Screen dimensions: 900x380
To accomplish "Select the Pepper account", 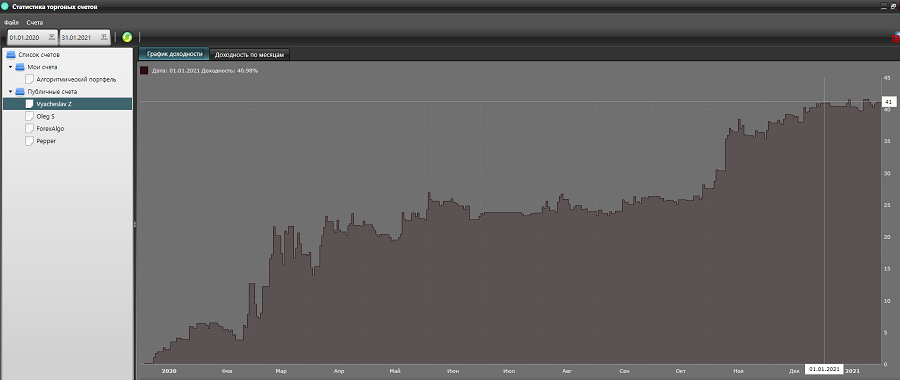I will (46, 141).
